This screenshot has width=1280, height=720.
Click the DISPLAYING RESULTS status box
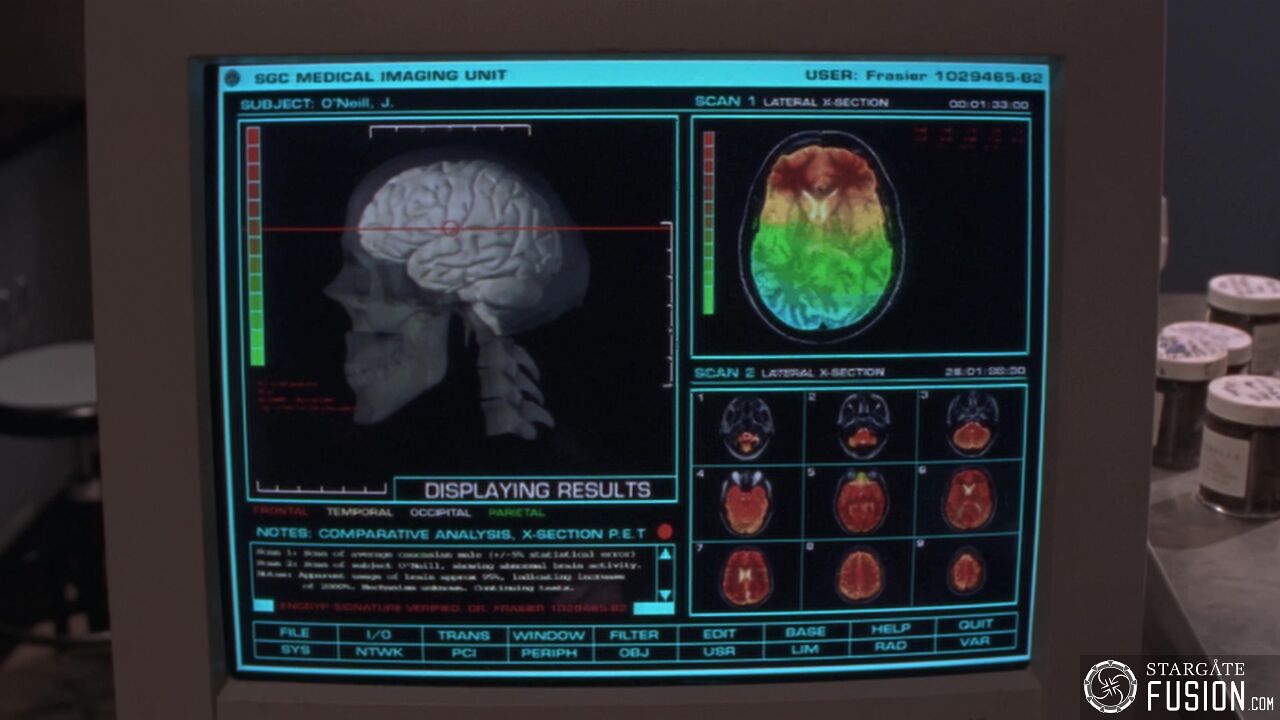coord(537,490)
